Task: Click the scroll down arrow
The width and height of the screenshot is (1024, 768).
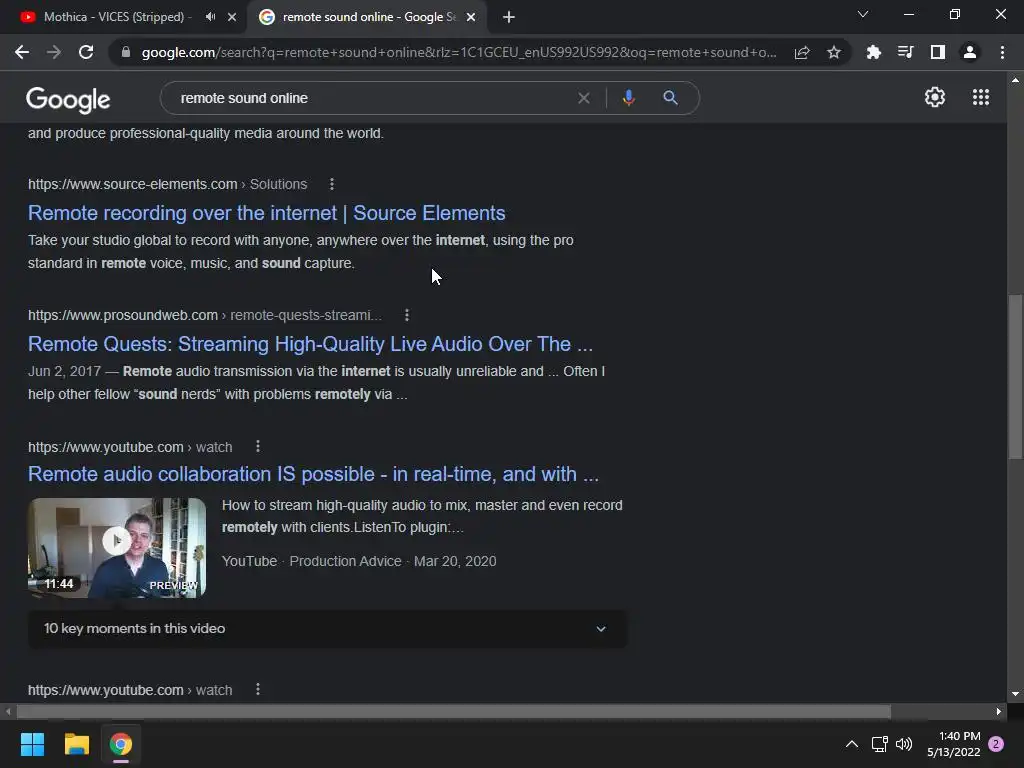Action: pyautogui.click(x=1015, y=694)
